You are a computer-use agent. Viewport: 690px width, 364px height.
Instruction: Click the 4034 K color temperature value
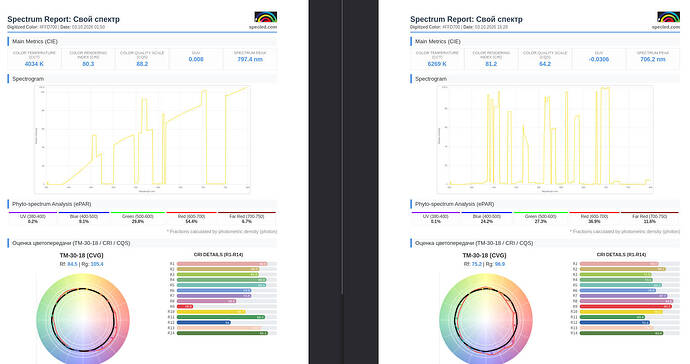click(x=34, y=64)
